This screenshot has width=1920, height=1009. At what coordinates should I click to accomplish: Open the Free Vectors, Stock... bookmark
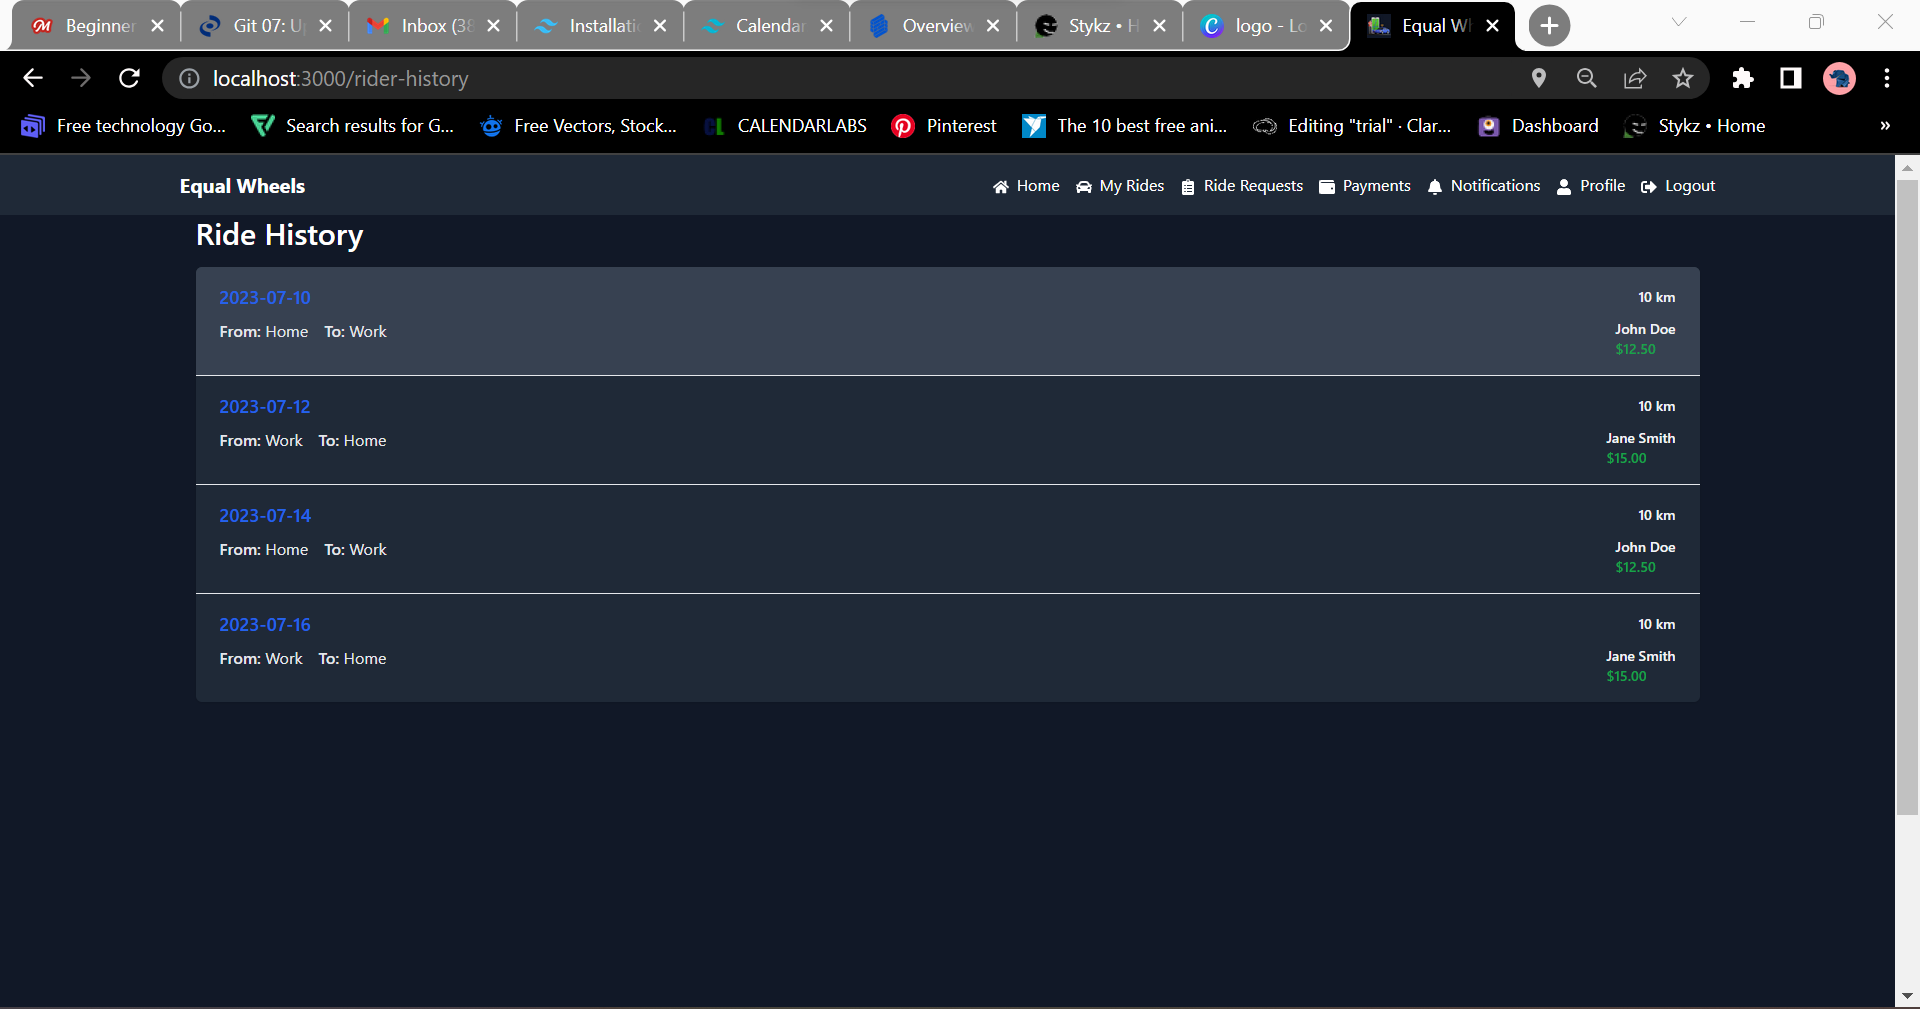pyautogui.click(x=579, y=126)
